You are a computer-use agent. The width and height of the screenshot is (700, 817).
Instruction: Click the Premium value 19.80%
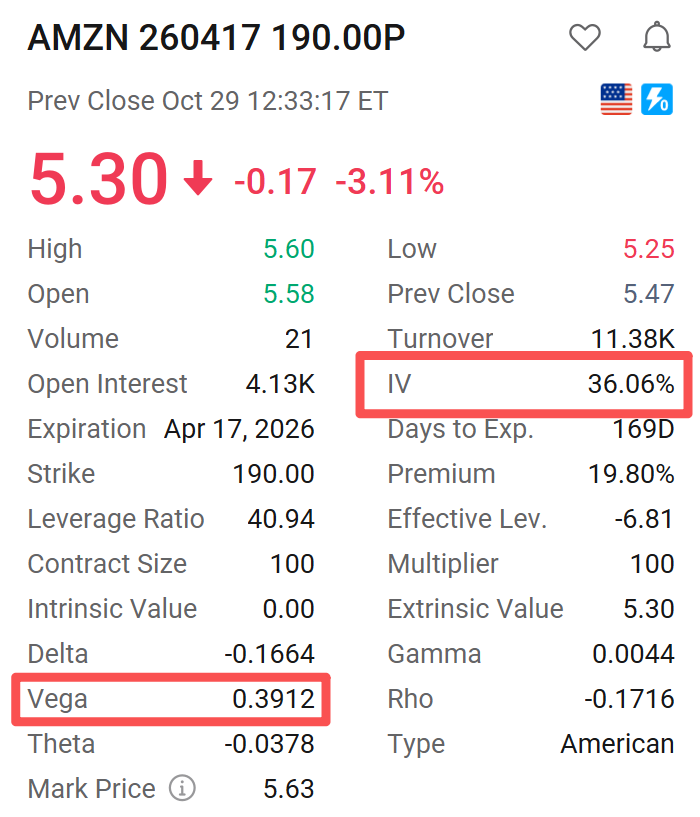tap(631, 474)
